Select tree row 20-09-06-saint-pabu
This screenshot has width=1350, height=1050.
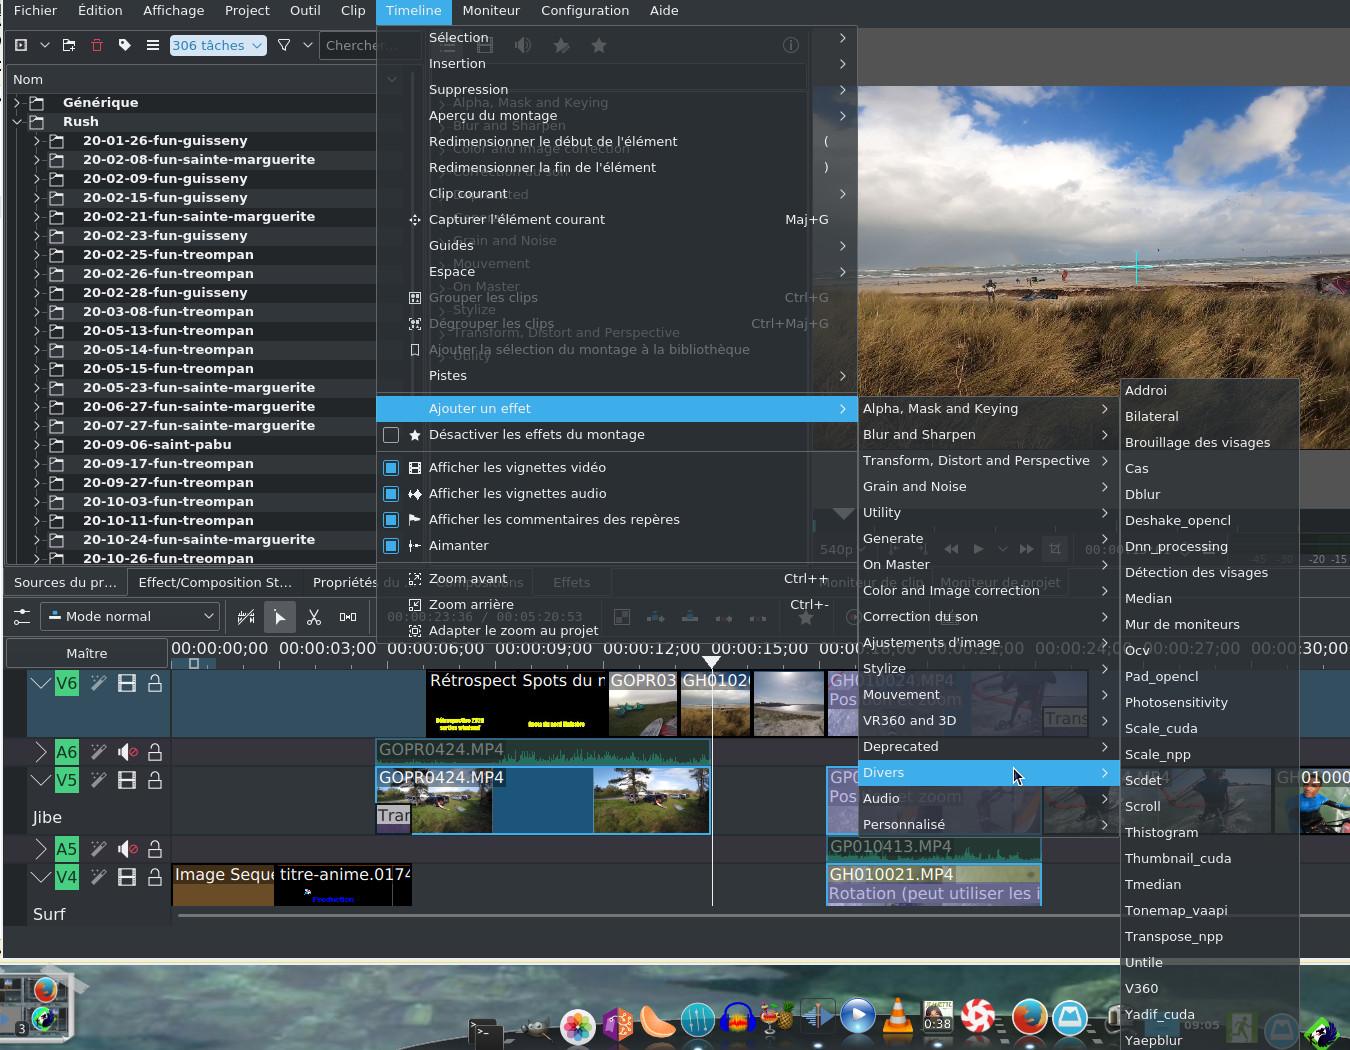point(190,445)
